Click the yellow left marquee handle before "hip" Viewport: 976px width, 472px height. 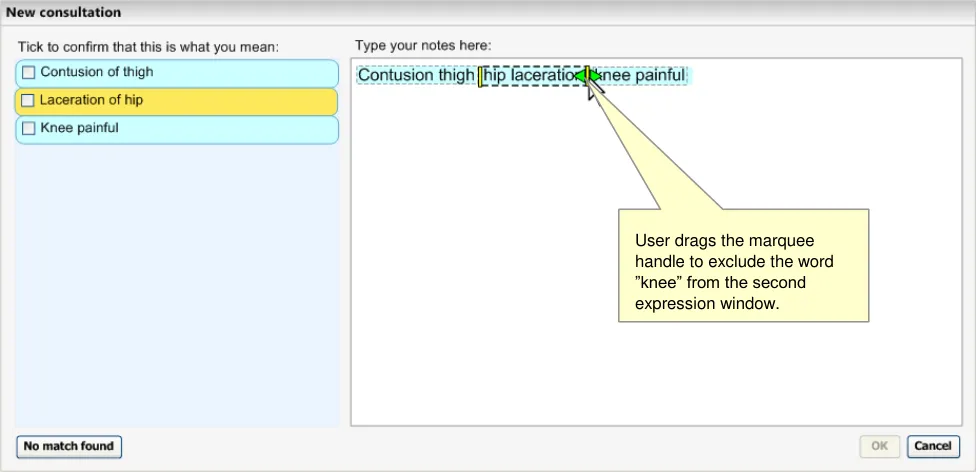[480, 76]
